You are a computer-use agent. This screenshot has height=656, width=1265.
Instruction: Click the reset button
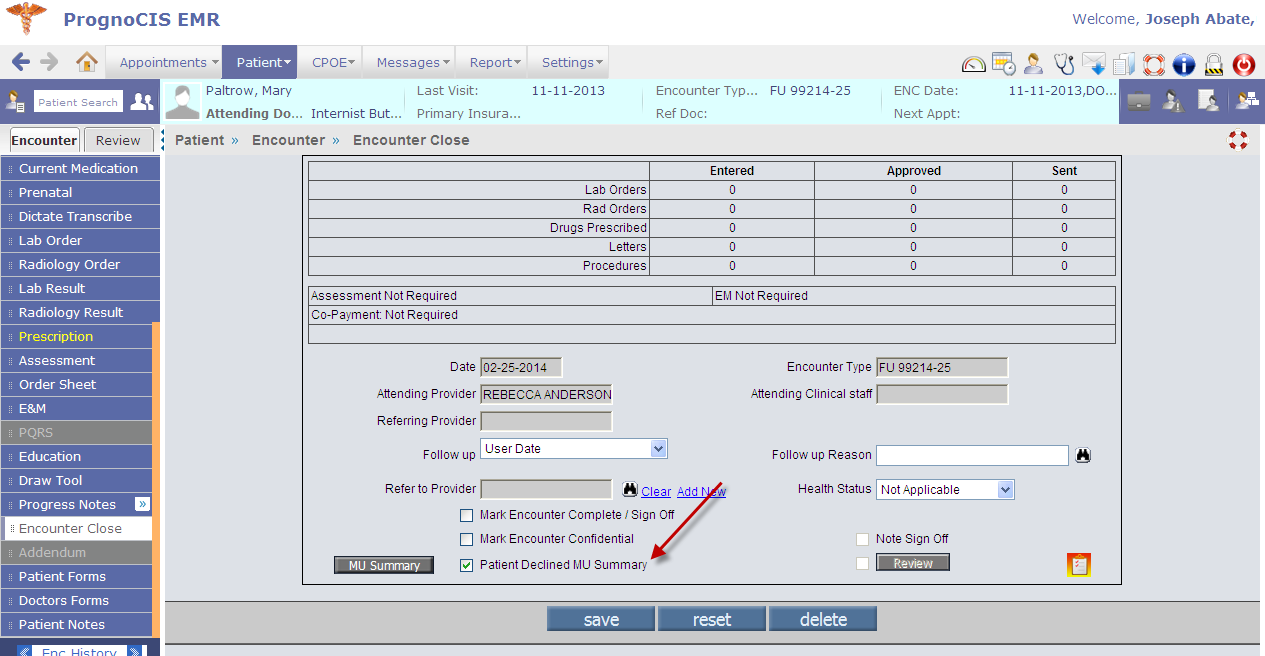[x=712, y=620]
